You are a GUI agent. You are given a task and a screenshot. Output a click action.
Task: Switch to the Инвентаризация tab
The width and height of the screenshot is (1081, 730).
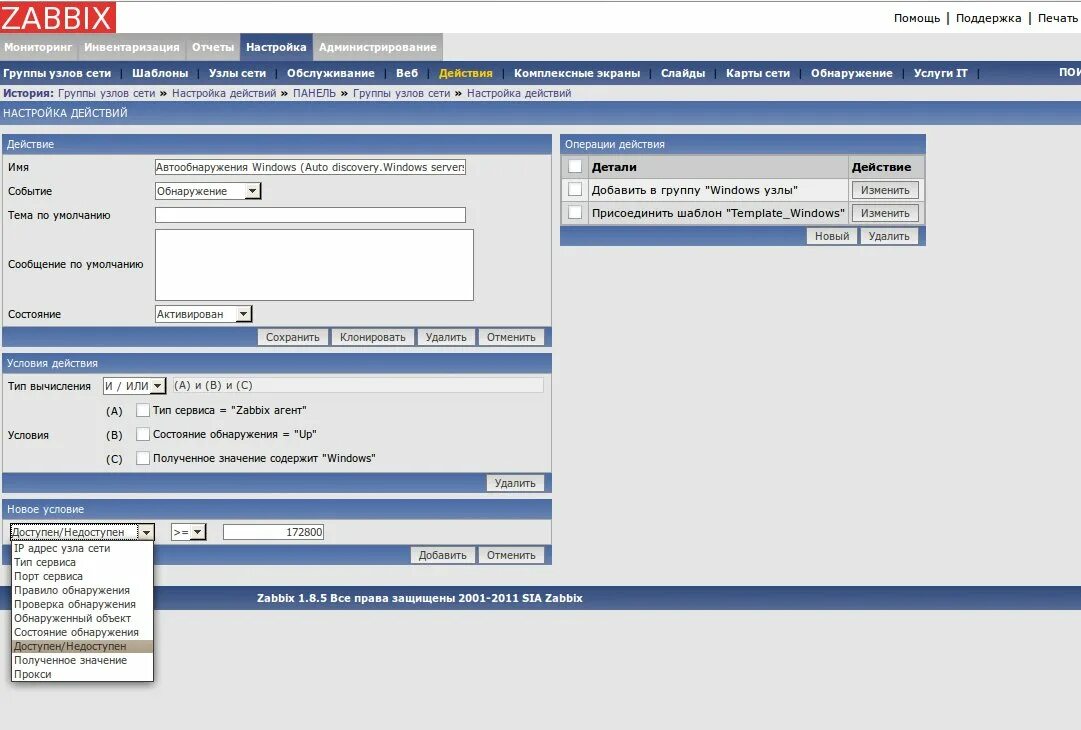[132, 47]
